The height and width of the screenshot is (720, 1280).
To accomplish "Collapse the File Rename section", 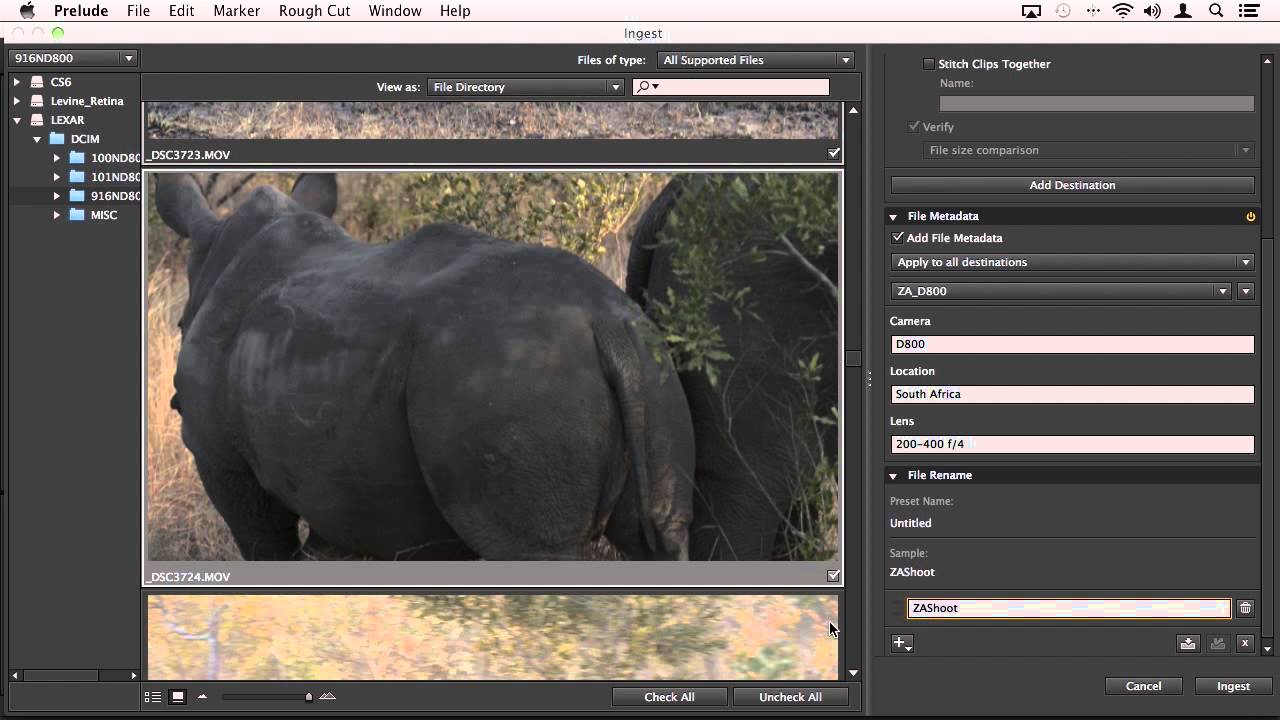I will [x=893, y=476].
